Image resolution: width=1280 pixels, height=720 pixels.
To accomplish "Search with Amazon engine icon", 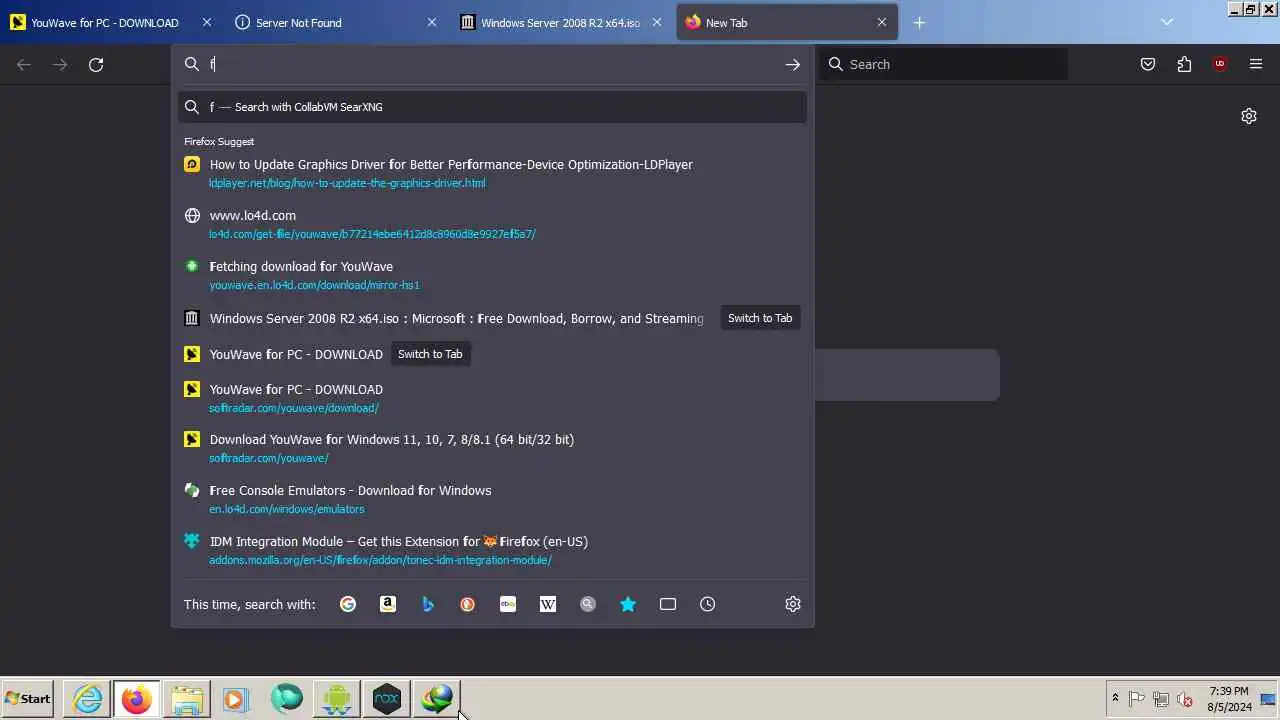I will [388, 604].
